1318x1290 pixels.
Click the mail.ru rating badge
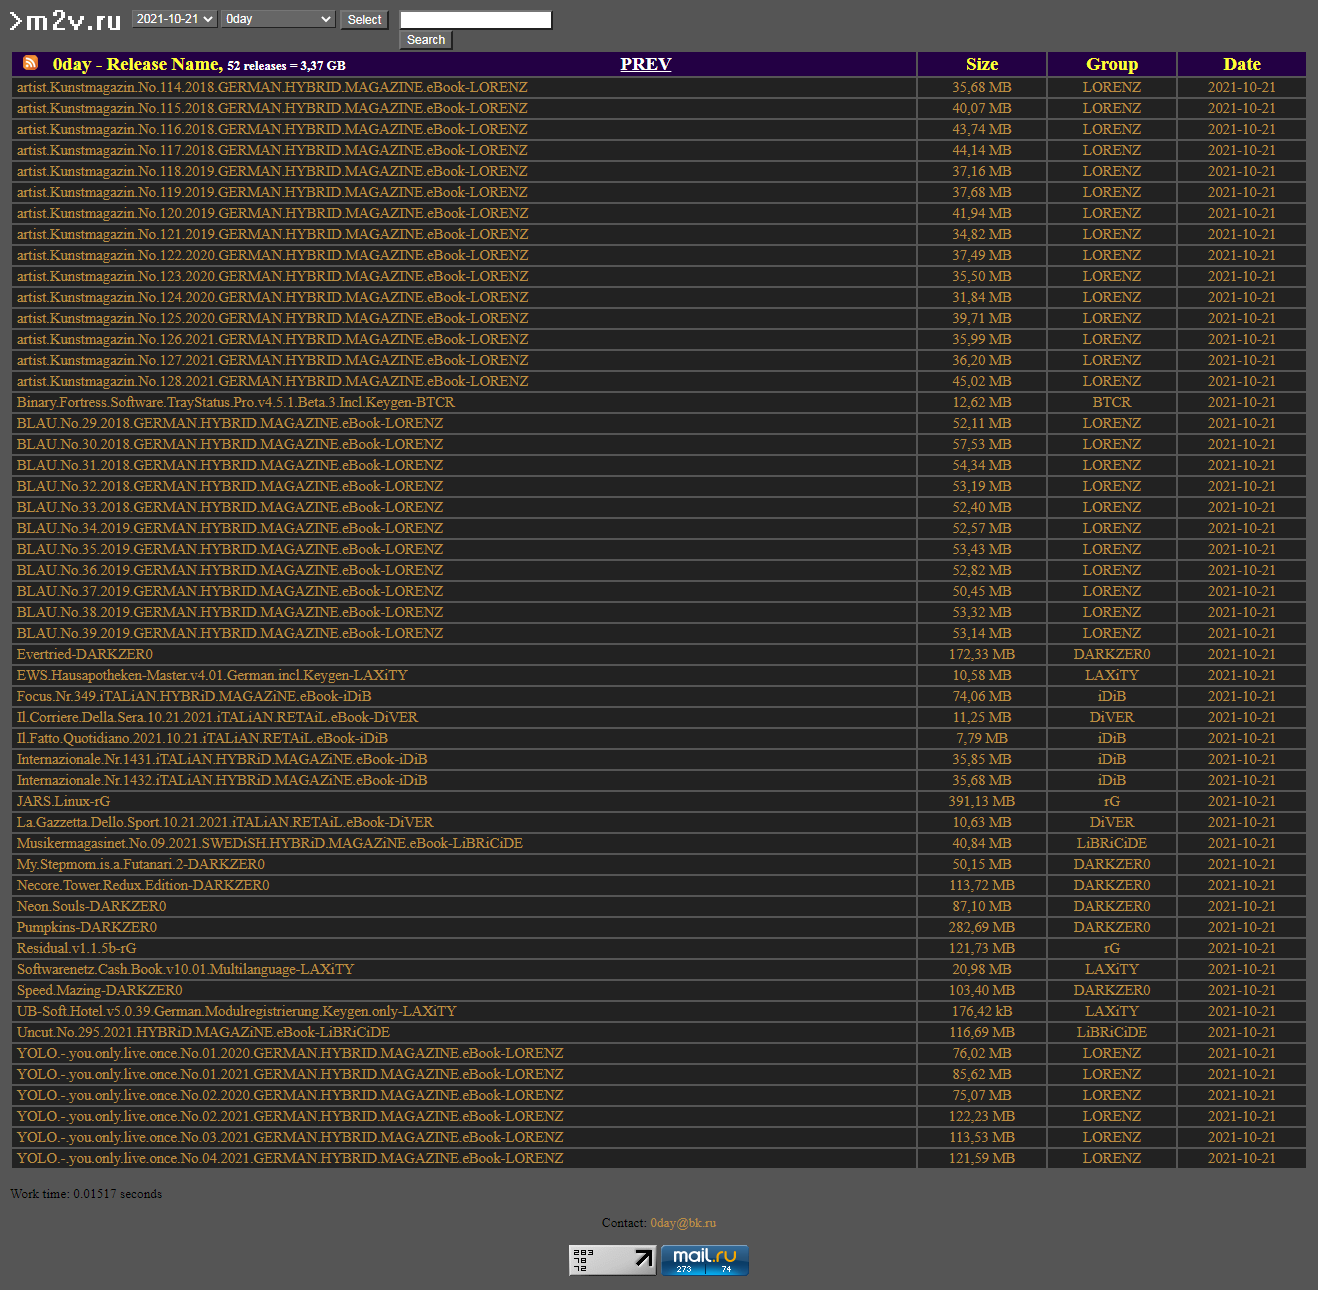pyautogui.click(x=705, y=1260)
